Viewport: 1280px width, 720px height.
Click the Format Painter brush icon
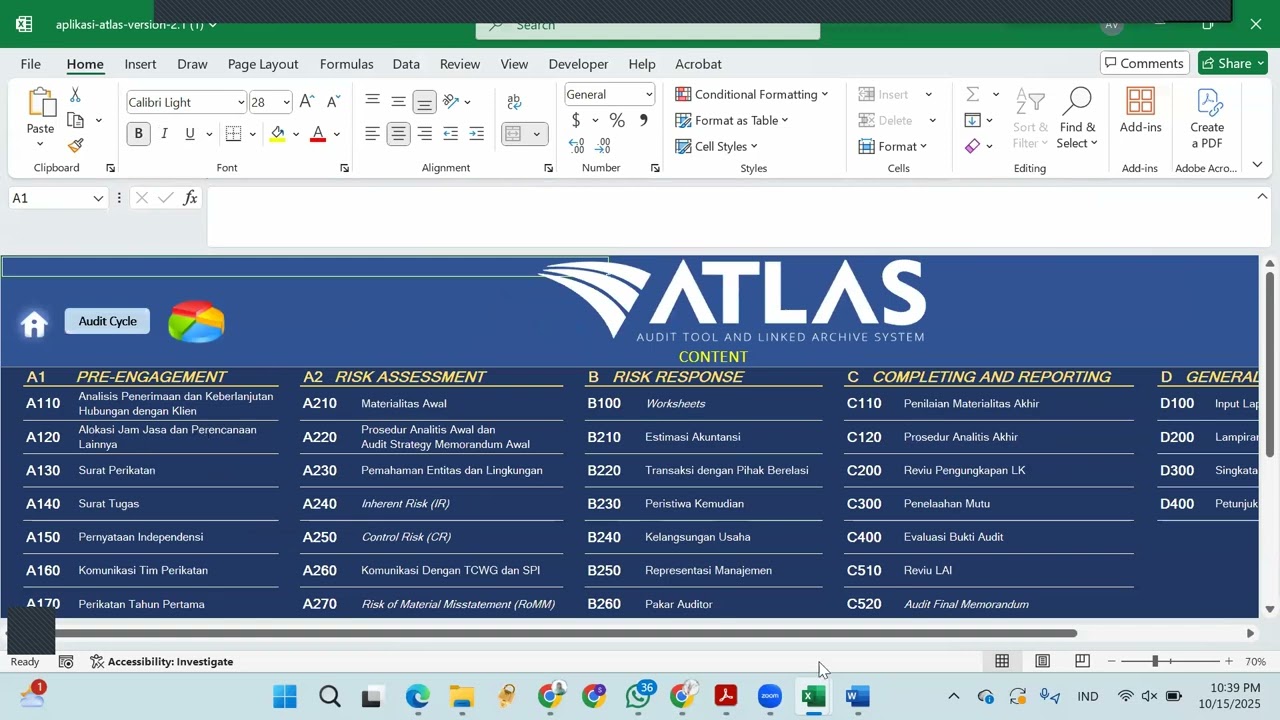(x=75, y=145)
